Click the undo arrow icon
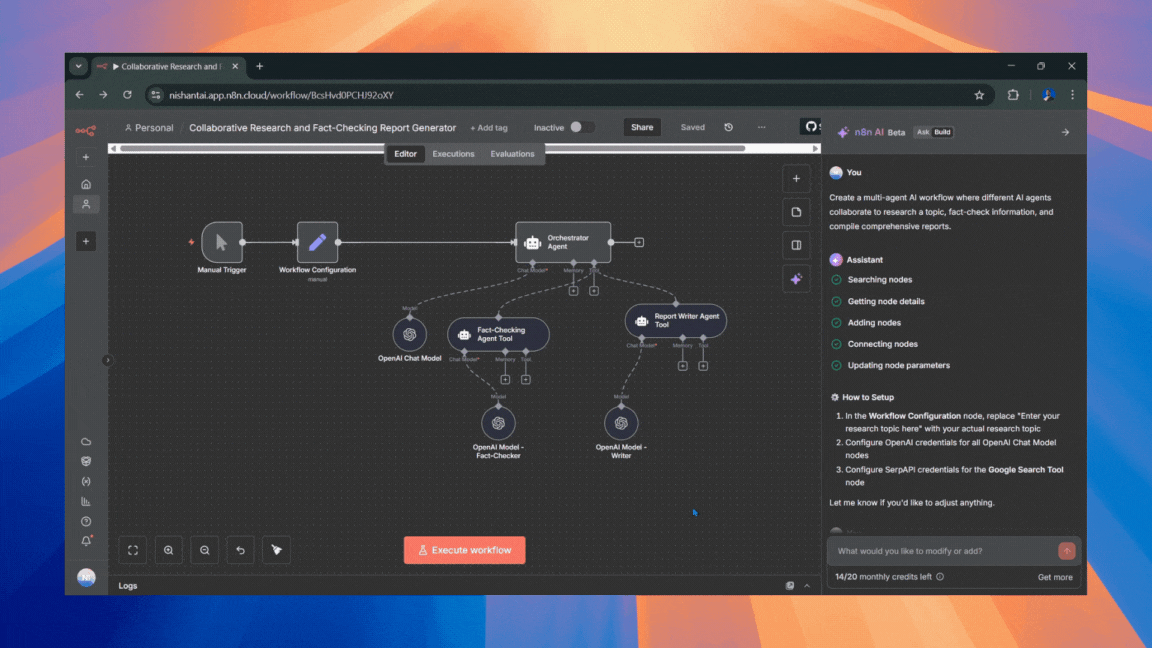Screen dimensions: 1152x648 tap(240, 550)
